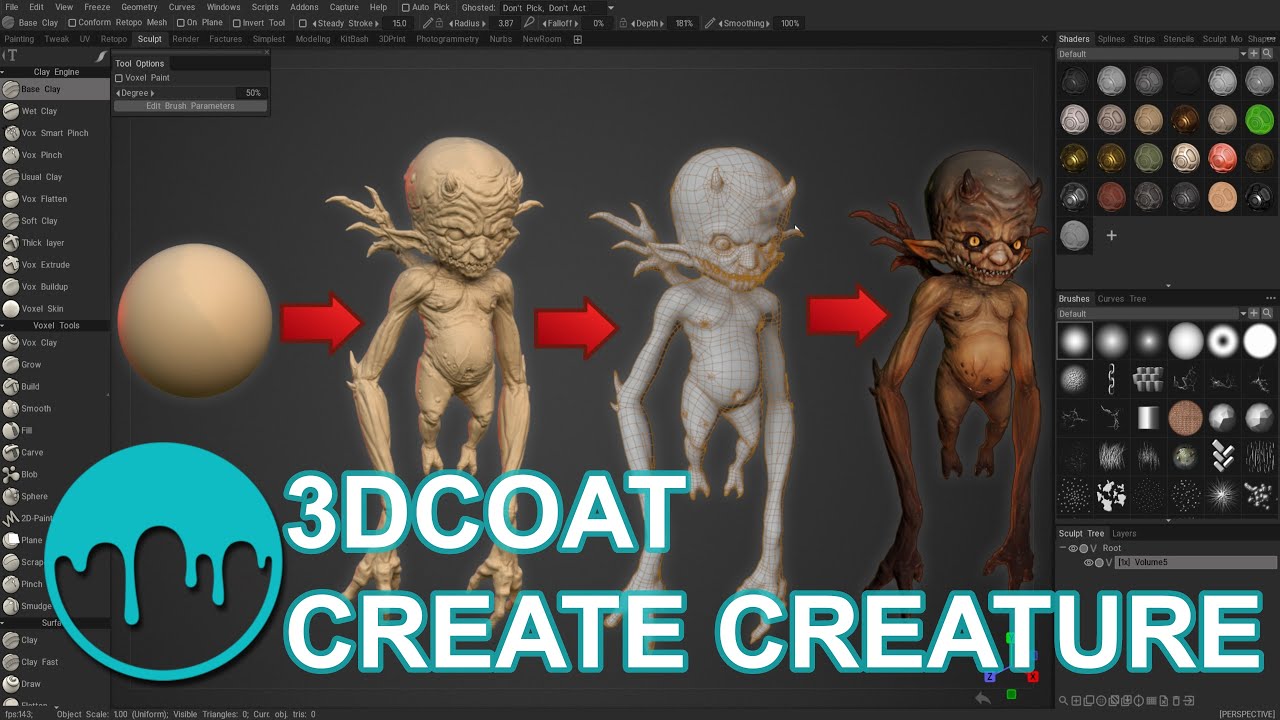Activate the Grow voxel tool

tap(55, 365)
